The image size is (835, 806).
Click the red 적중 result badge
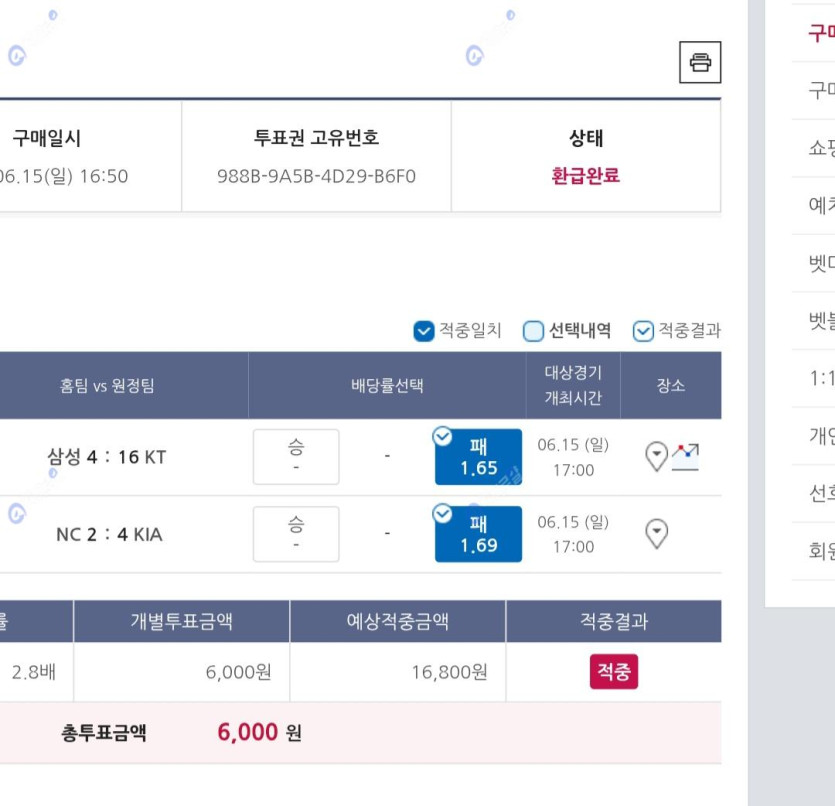613,671
